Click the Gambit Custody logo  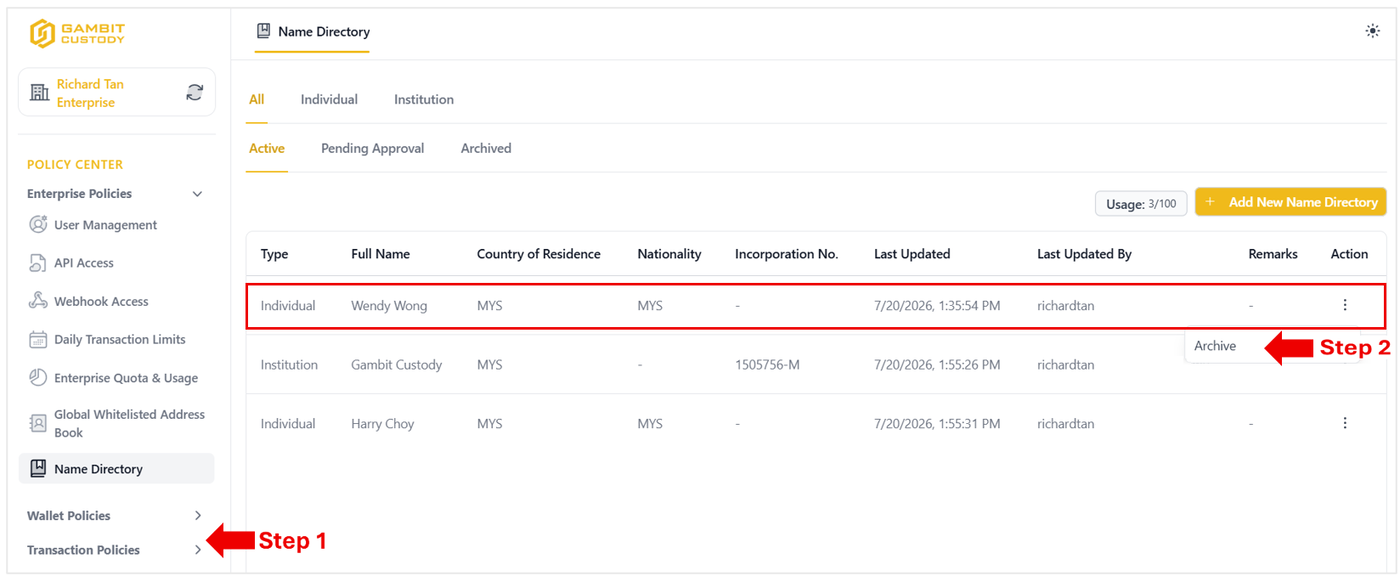click(x=77, y=33)
